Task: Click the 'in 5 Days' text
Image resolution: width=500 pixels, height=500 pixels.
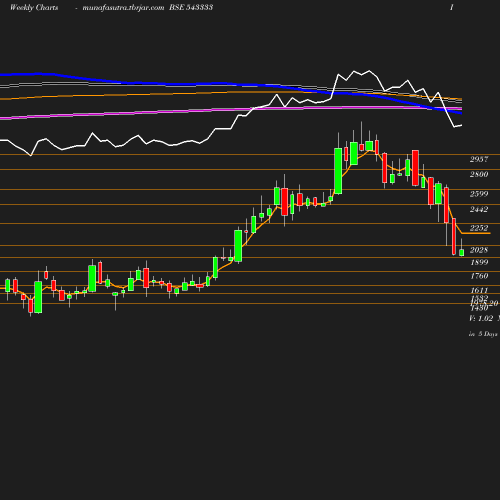Action: point(483,334)
